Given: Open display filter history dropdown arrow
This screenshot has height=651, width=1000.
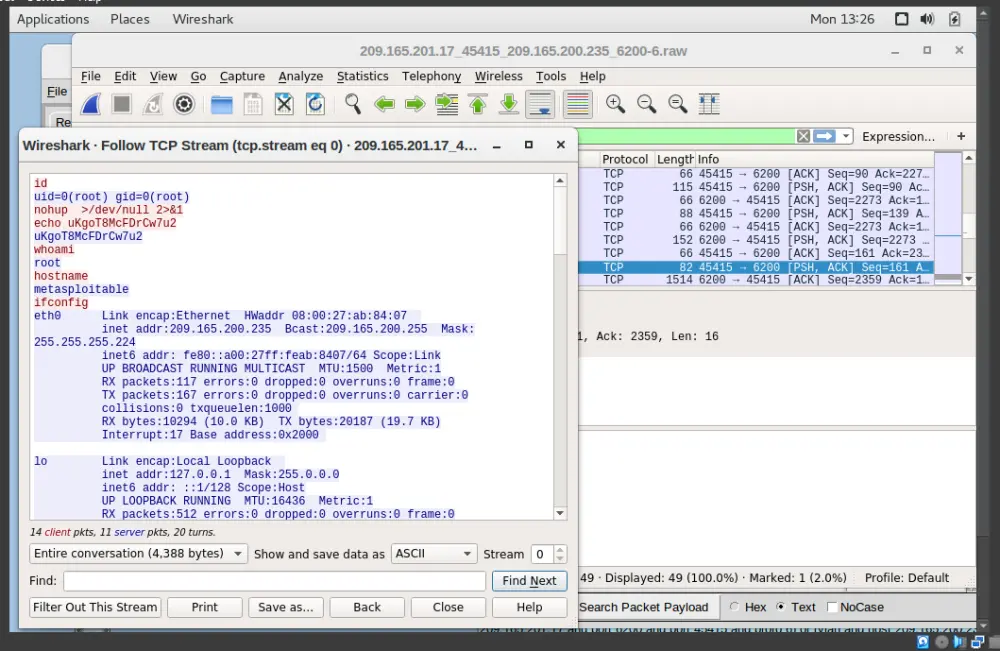Looking at the screenshot, I should click(846, 136).
